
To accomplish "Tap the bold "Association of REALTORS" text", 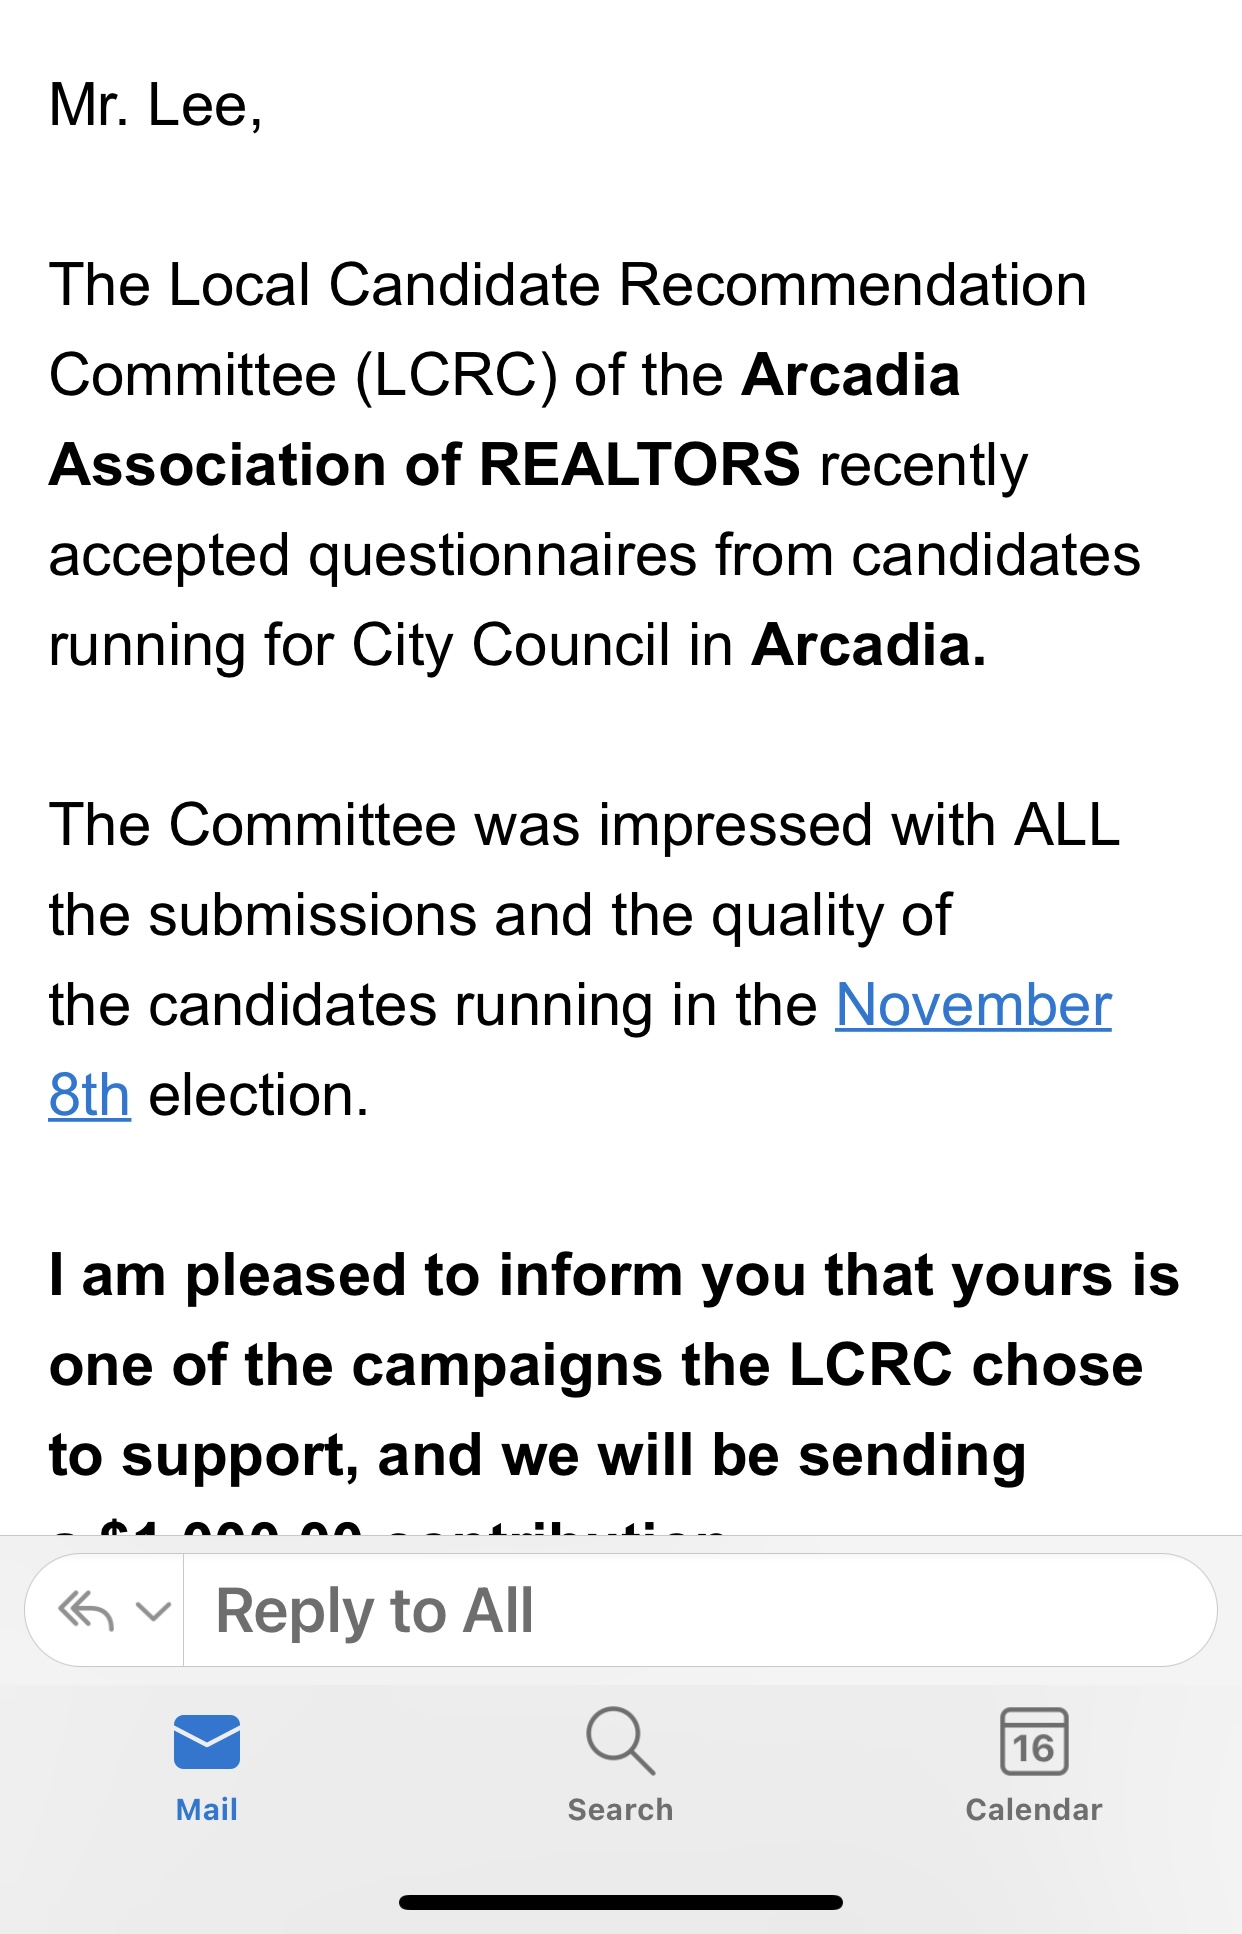I will (425, 465).
